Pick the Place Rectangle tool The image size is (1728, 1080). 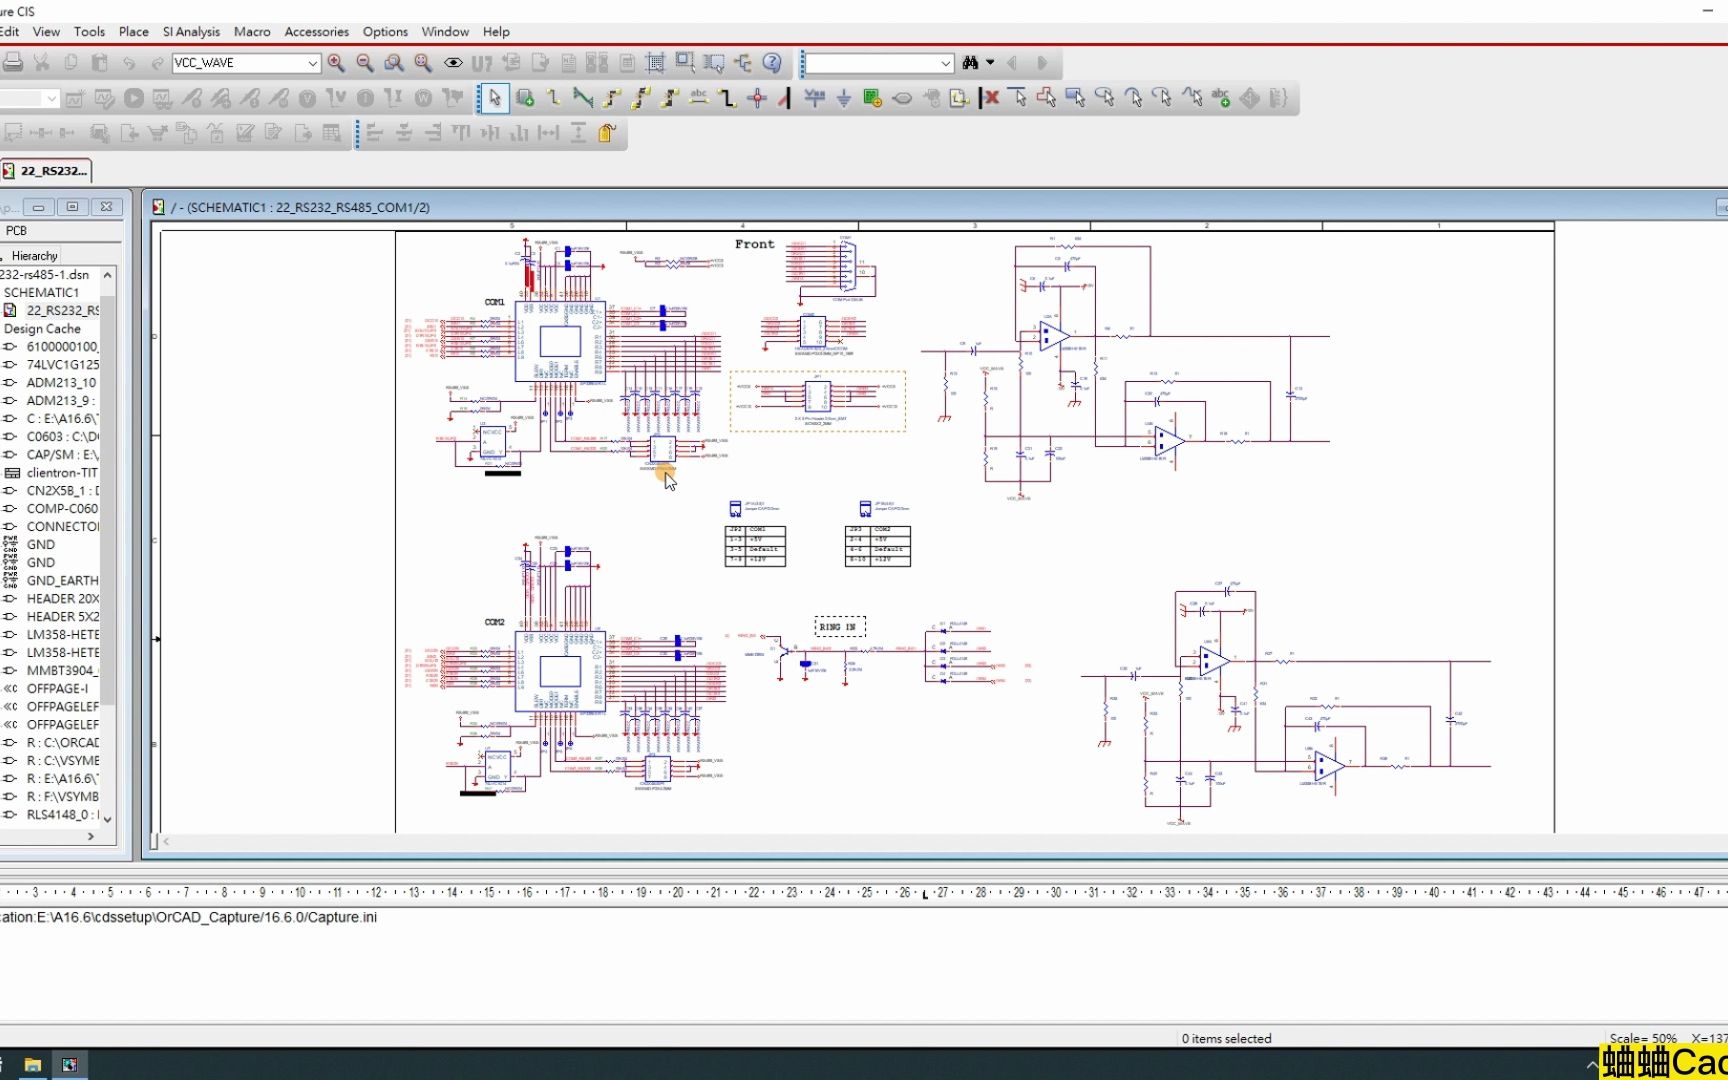click(1076, 98)
